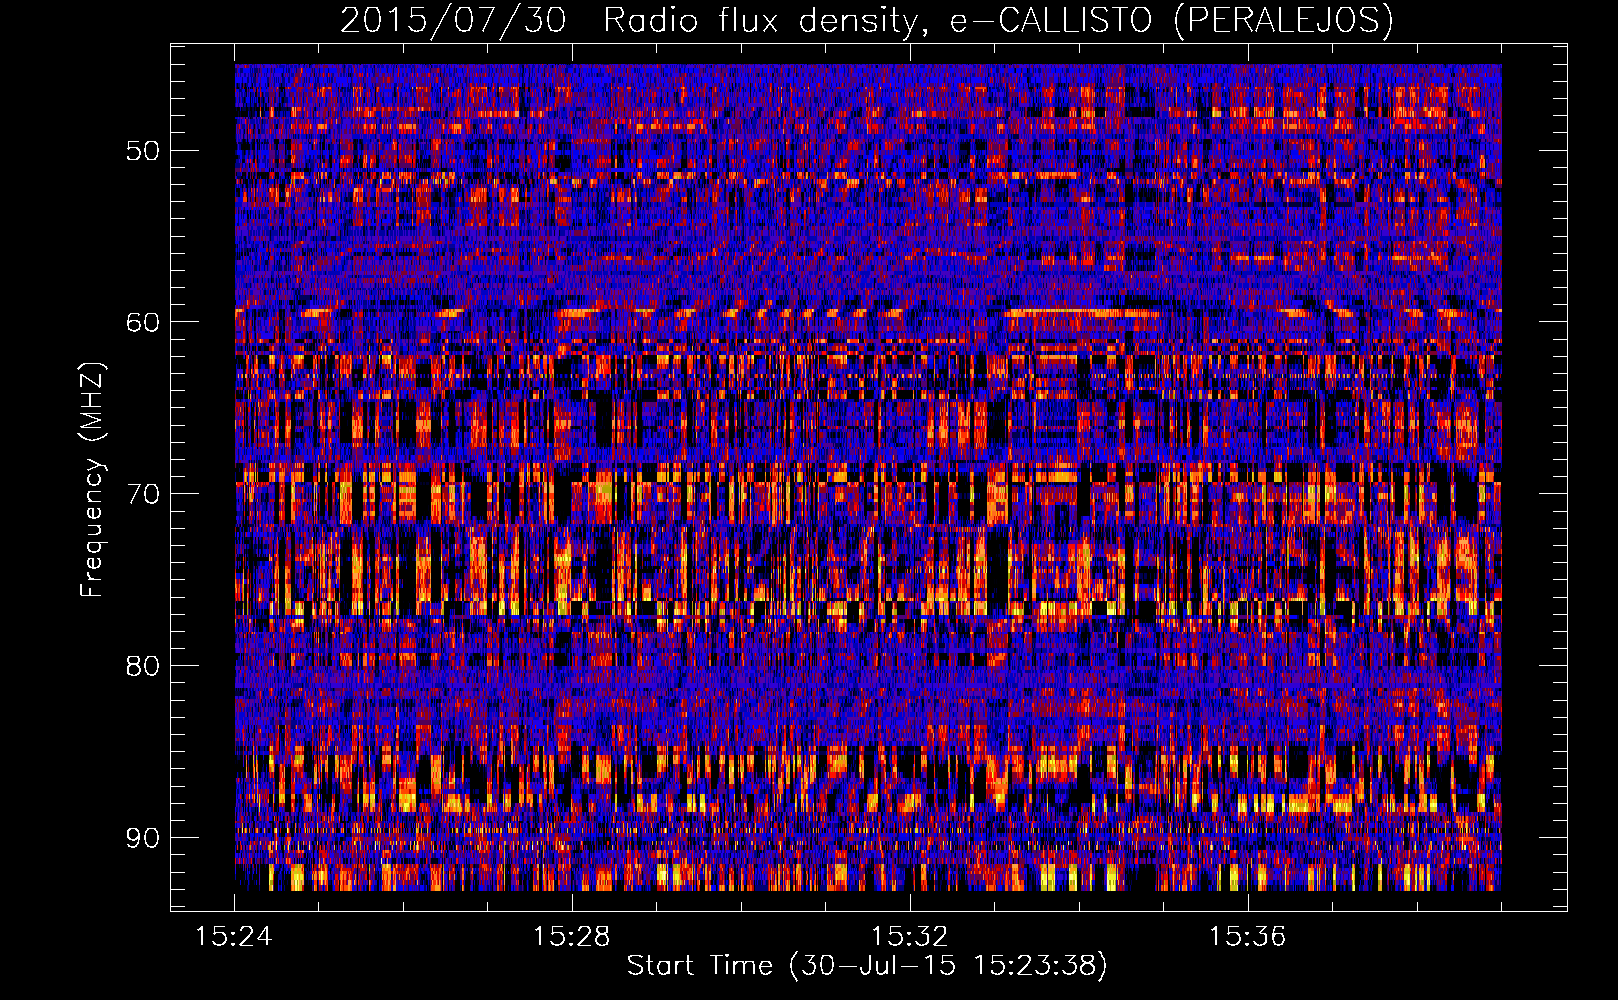Click the 'Start Time (30-Jul-15 15:23:38)' label
The width and height of the screenshot is (1618, 1000).
(867, 966)
